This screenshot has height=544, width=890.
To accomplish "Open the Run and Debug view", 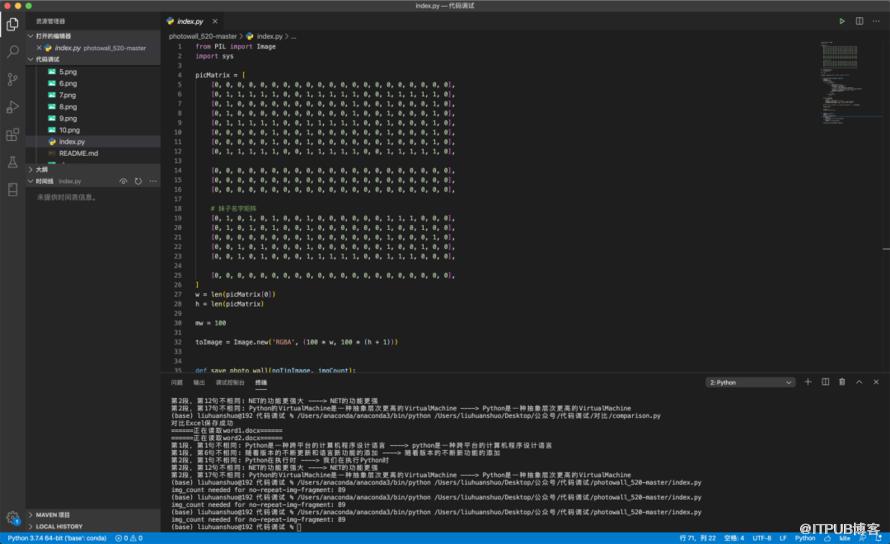I will (12, 107).
